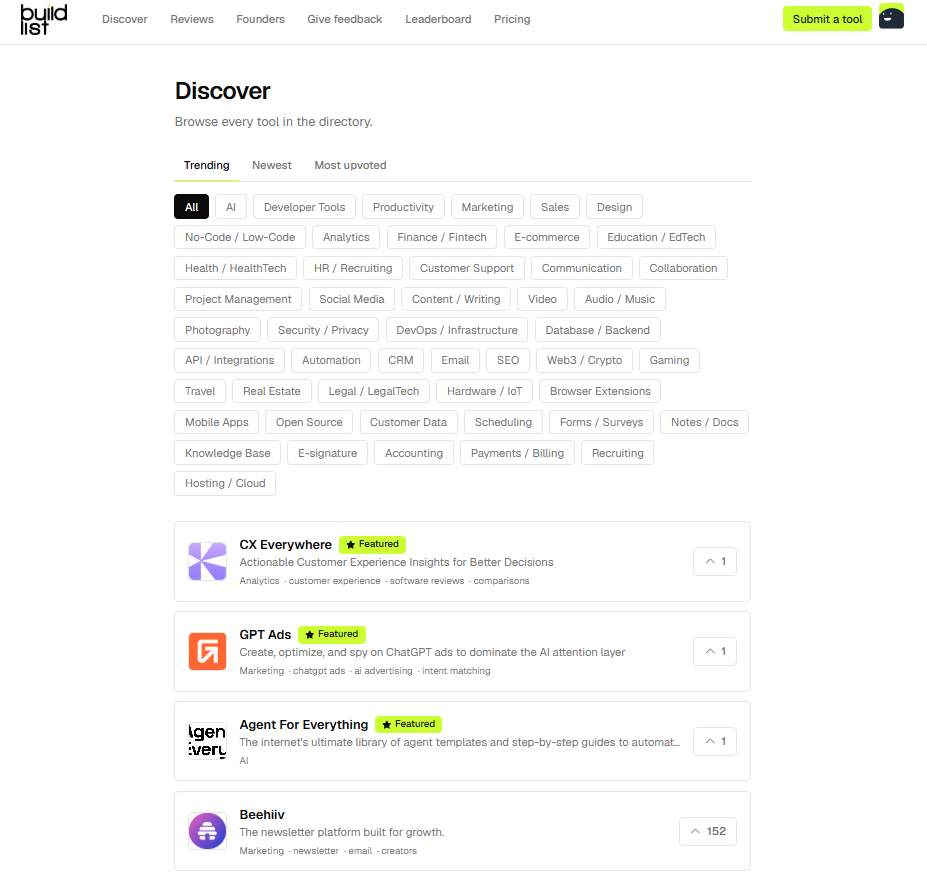
Task: Filter by Education / EdTech
Action: pyautogui.click(x=656, y=237)
